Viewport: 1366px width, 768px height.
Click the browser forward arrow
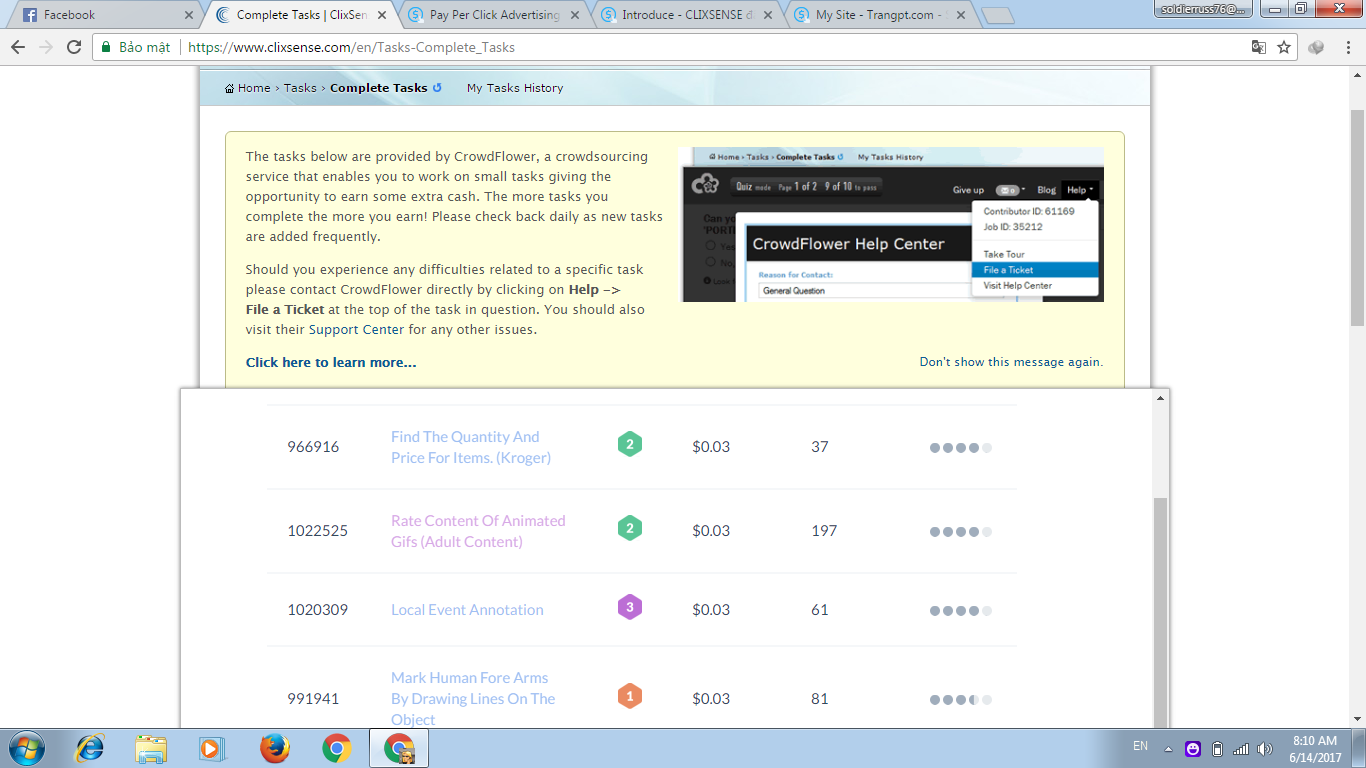[x=46, y=47]
